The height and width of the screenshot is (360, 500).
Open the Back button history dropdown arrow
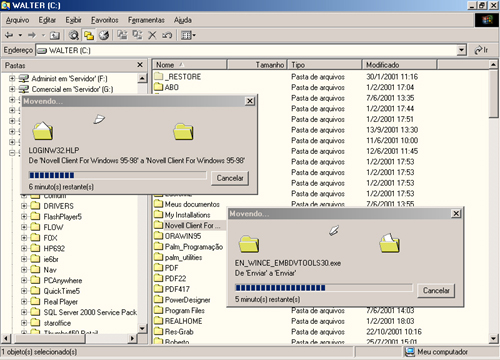pyautogui.click(x=20, y=35)
